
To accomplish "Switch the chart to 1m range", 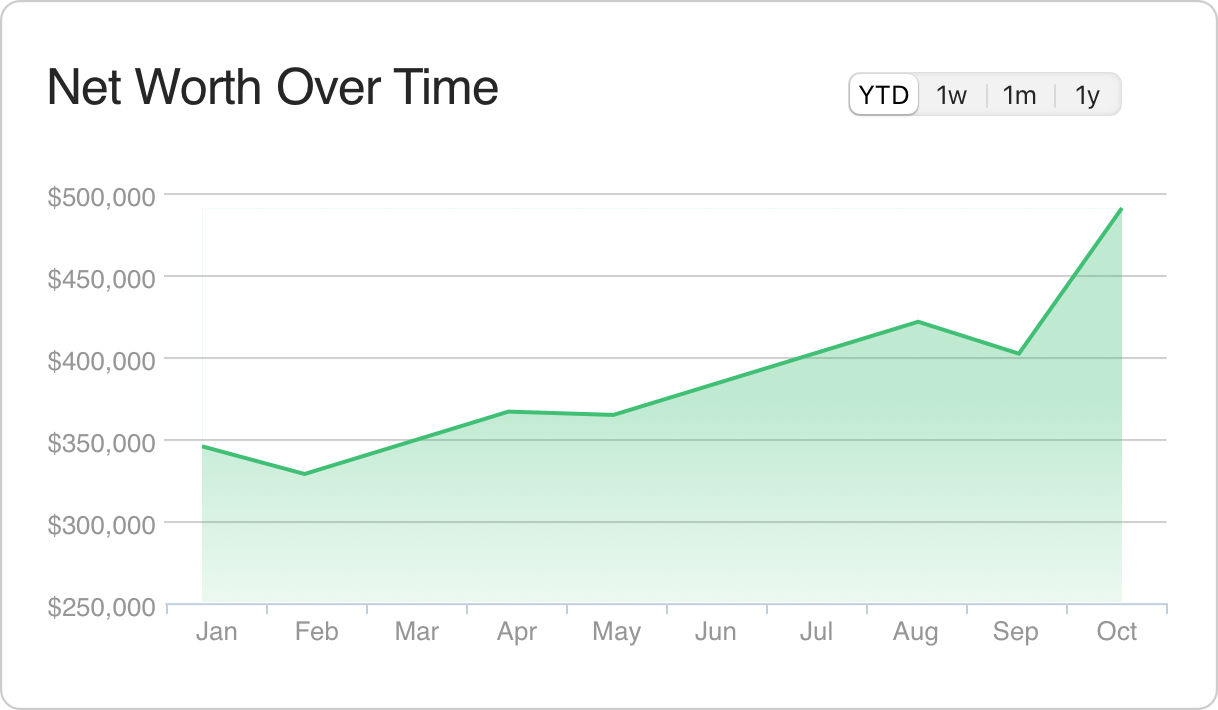I will coord(1020,96).
